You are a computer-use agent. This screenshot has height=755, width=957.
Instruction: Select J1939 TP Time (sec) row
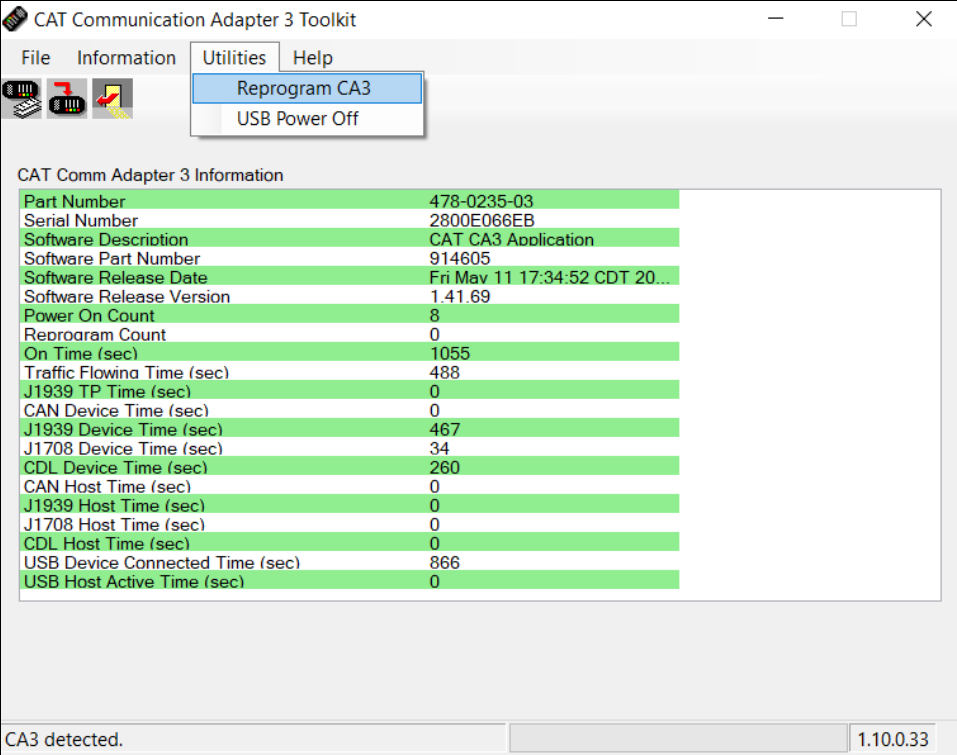(x=350, y=390)
